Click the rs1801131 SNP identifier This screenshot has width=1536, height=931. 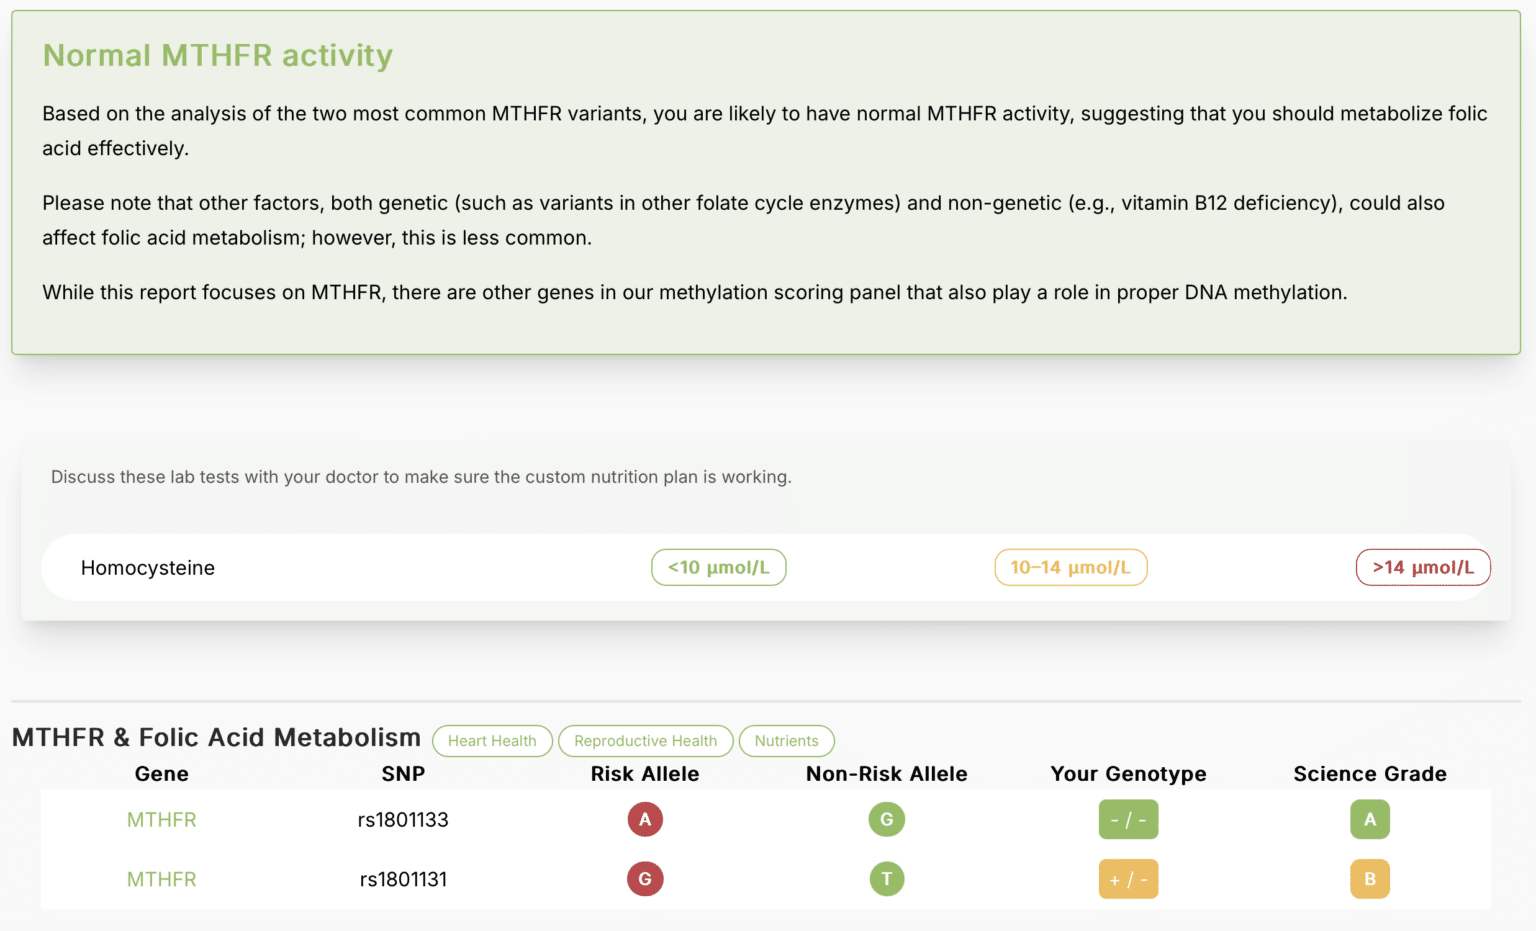[x=403, y=879]
